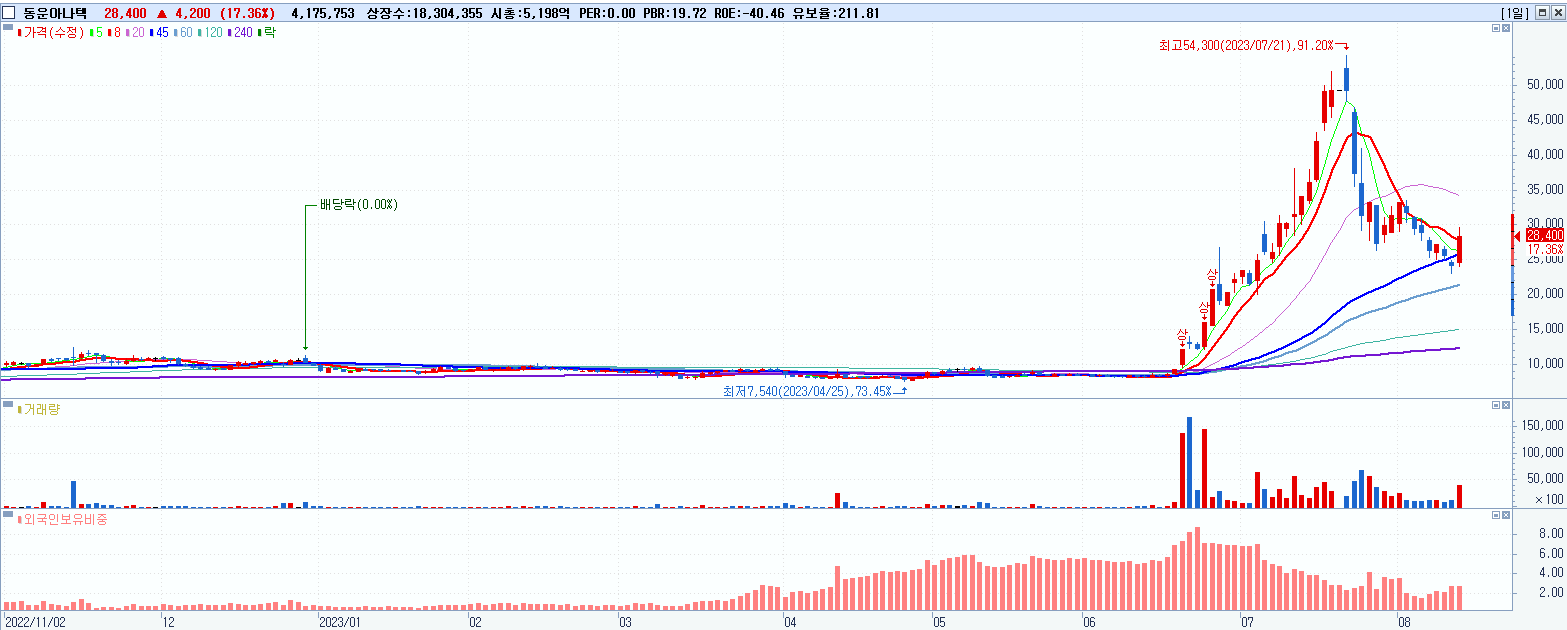The height and width of the screenshot is (630, 1567).
Task: Select the 120-day moving average legend
Action: point(210,33)
